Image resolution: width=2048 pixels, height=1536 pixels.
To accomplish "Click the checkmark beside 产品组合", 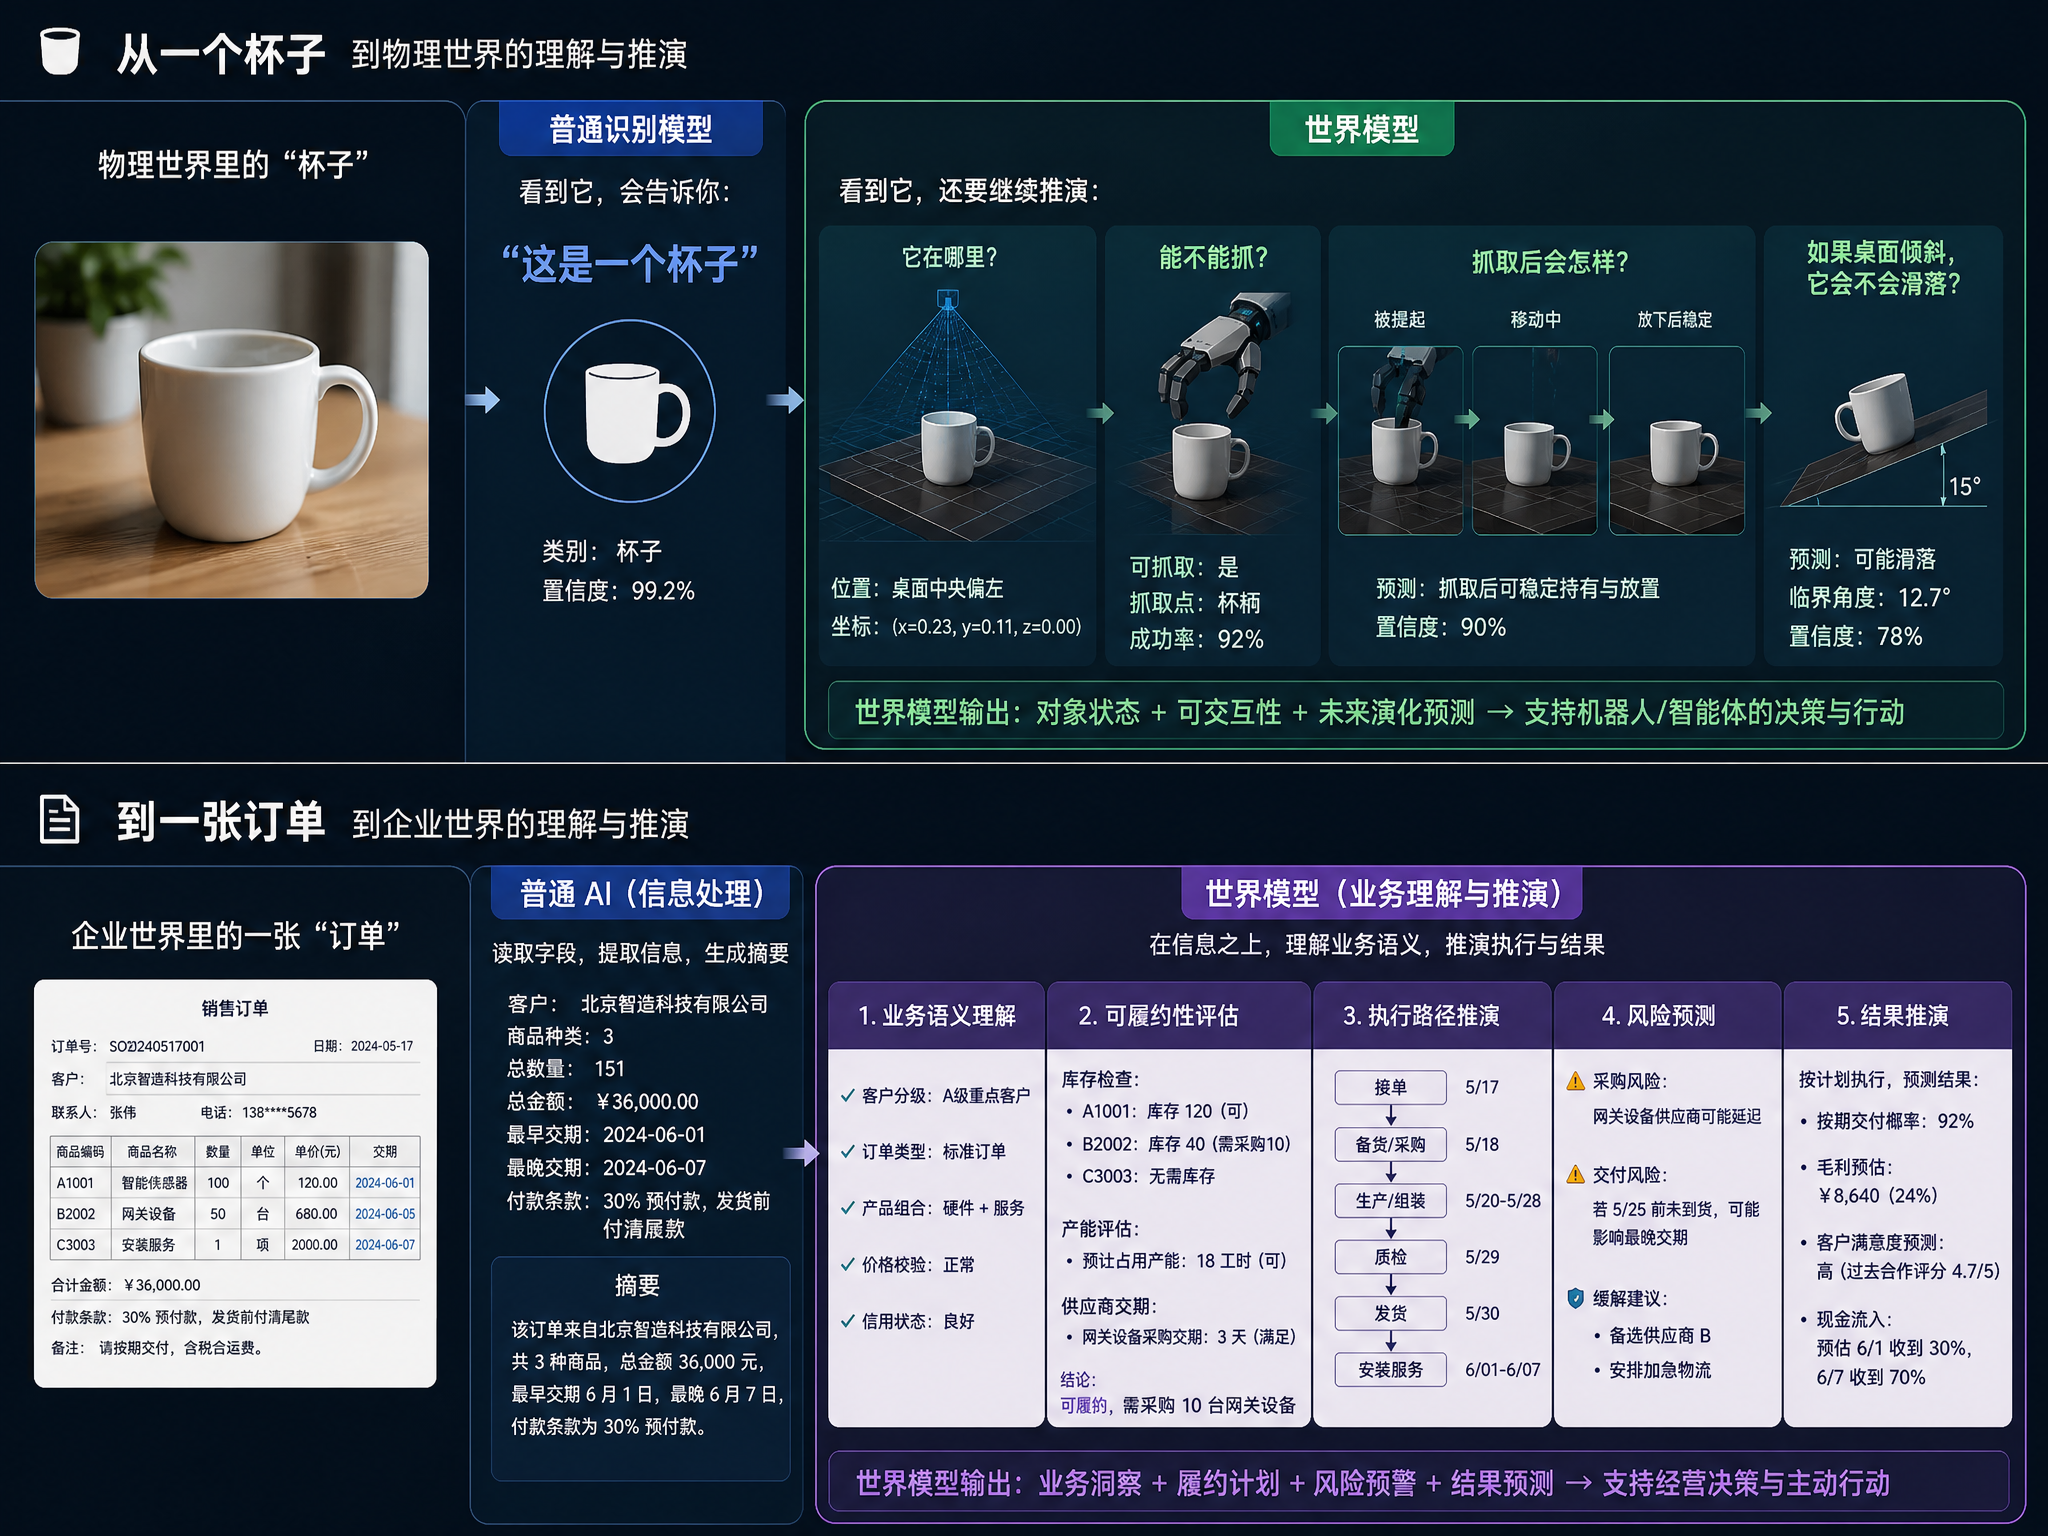I will pyautogui.click(x=848, y=1208).
